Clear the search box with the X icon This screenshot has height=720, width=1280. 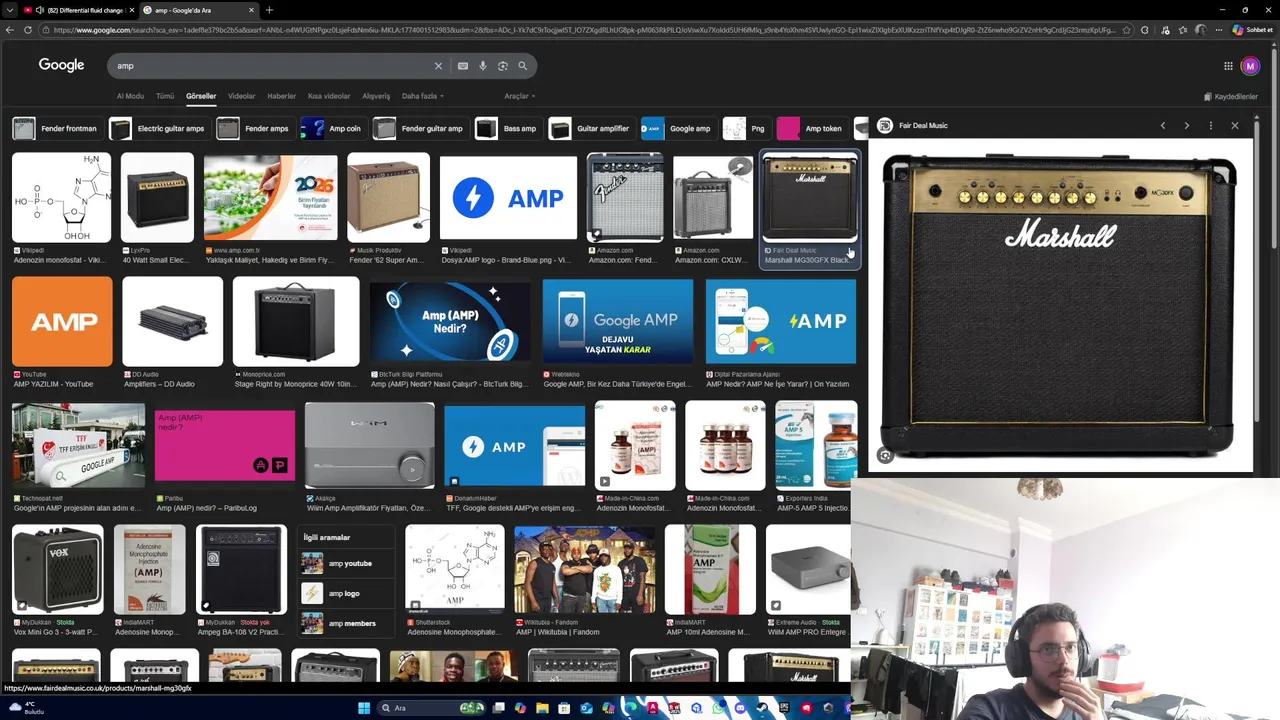point(437,66)
